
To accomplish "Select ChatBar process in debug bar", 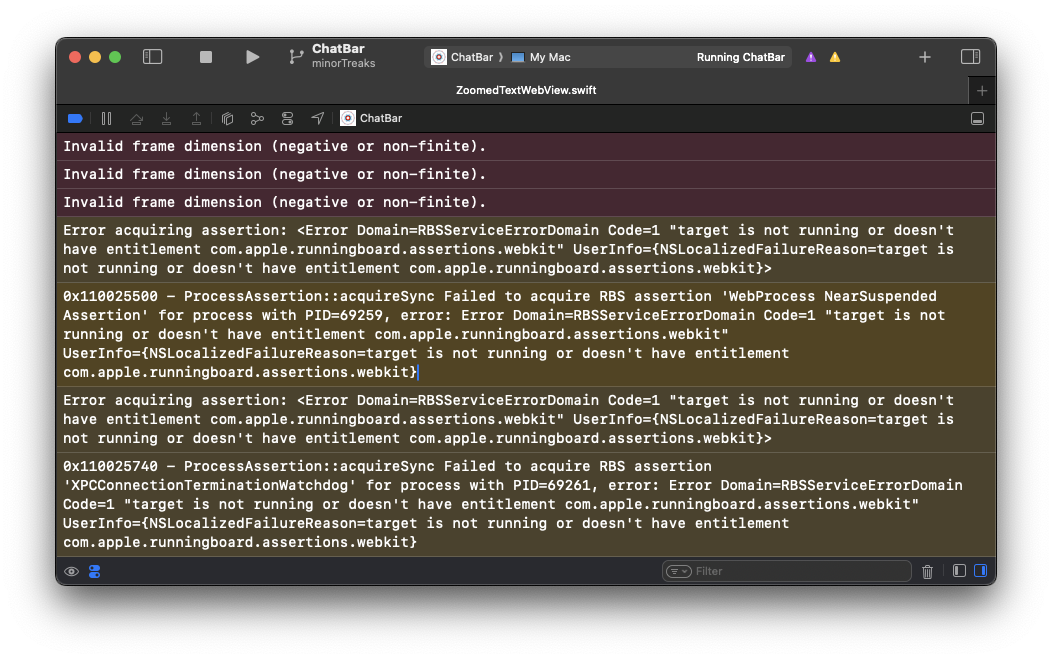I will (x=371, y=118).
